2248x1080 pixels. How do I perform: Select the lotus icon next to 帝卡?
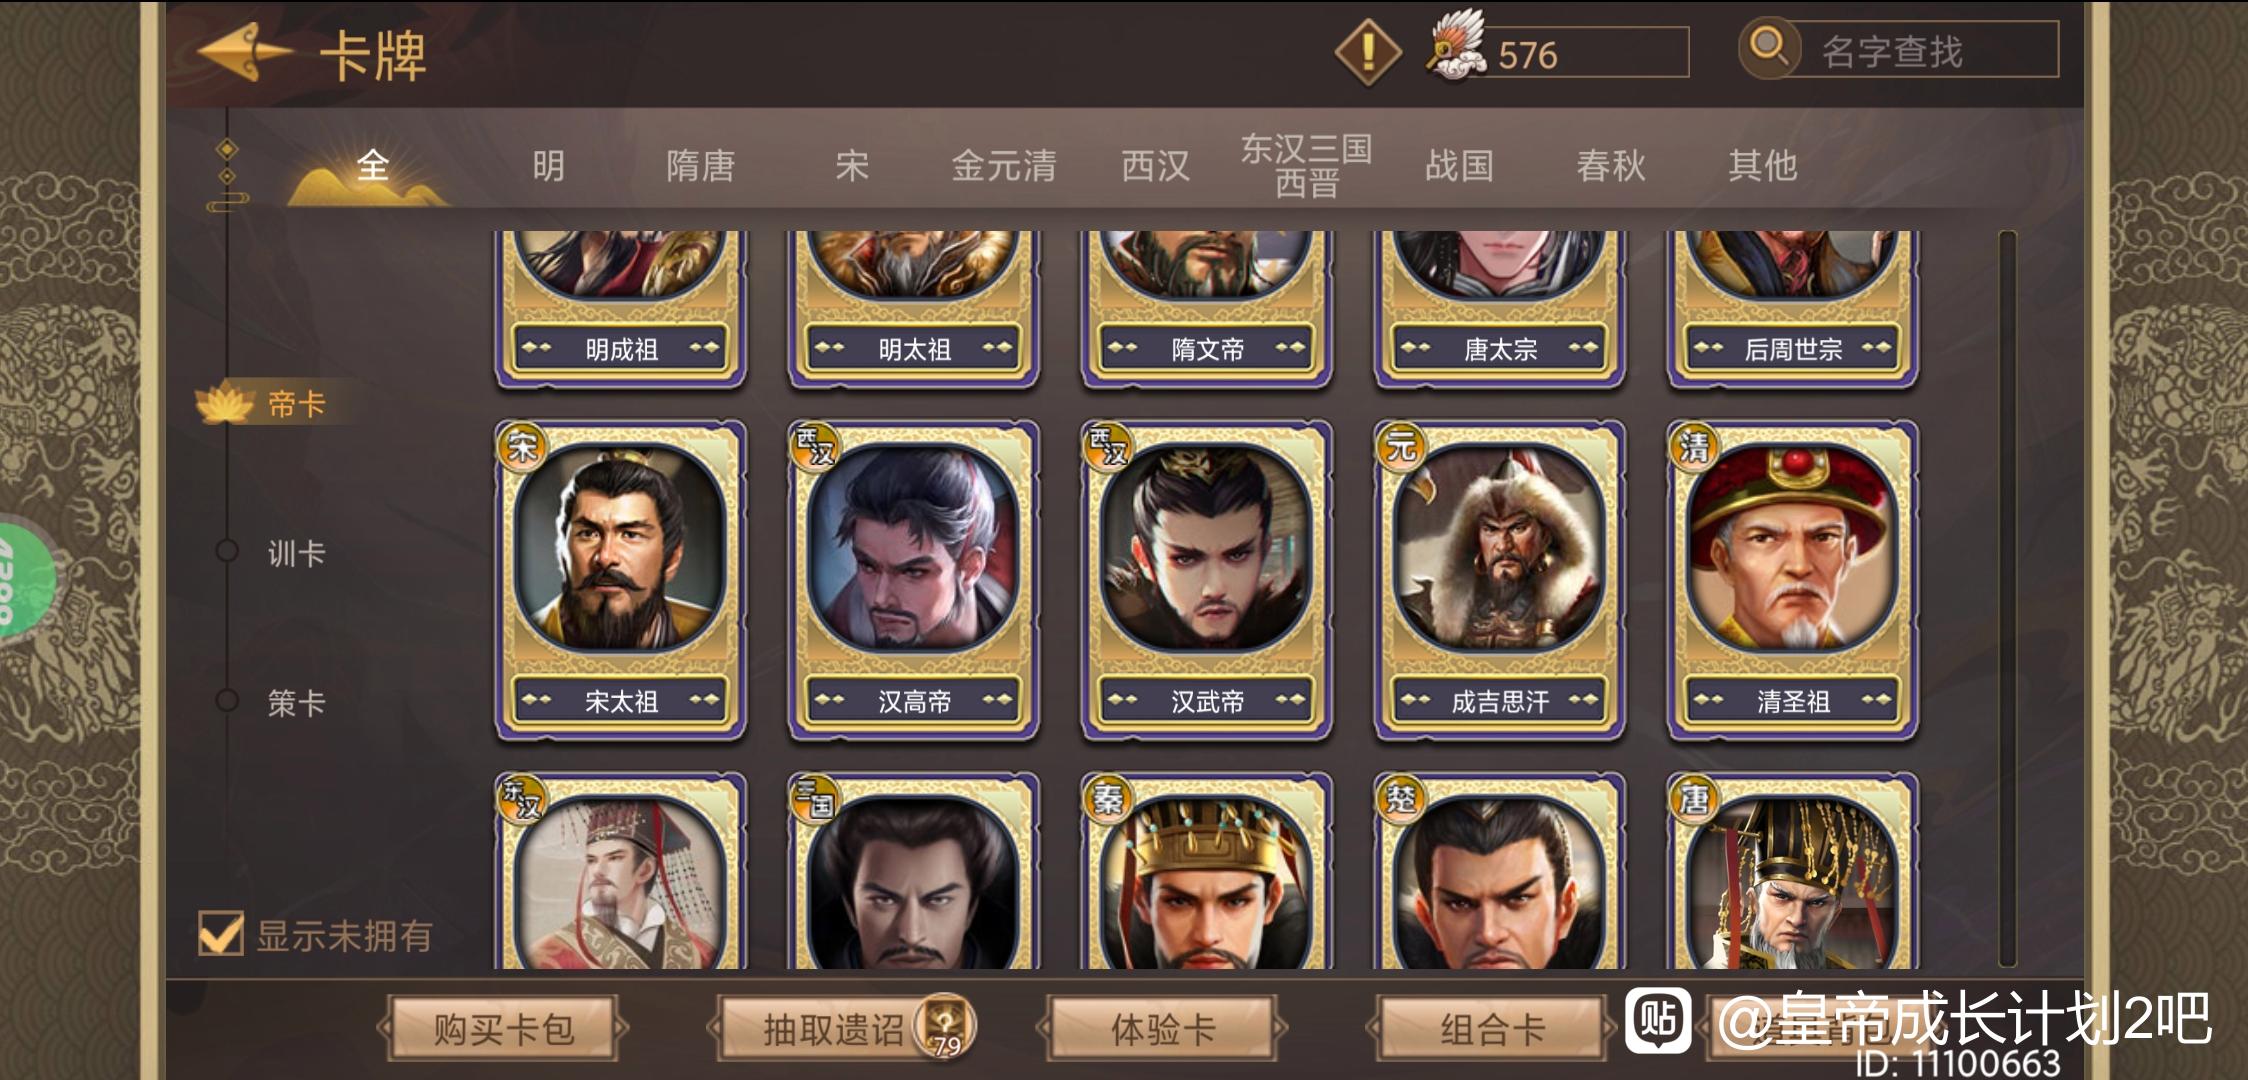pyautogui.click(x=224, y=404)
